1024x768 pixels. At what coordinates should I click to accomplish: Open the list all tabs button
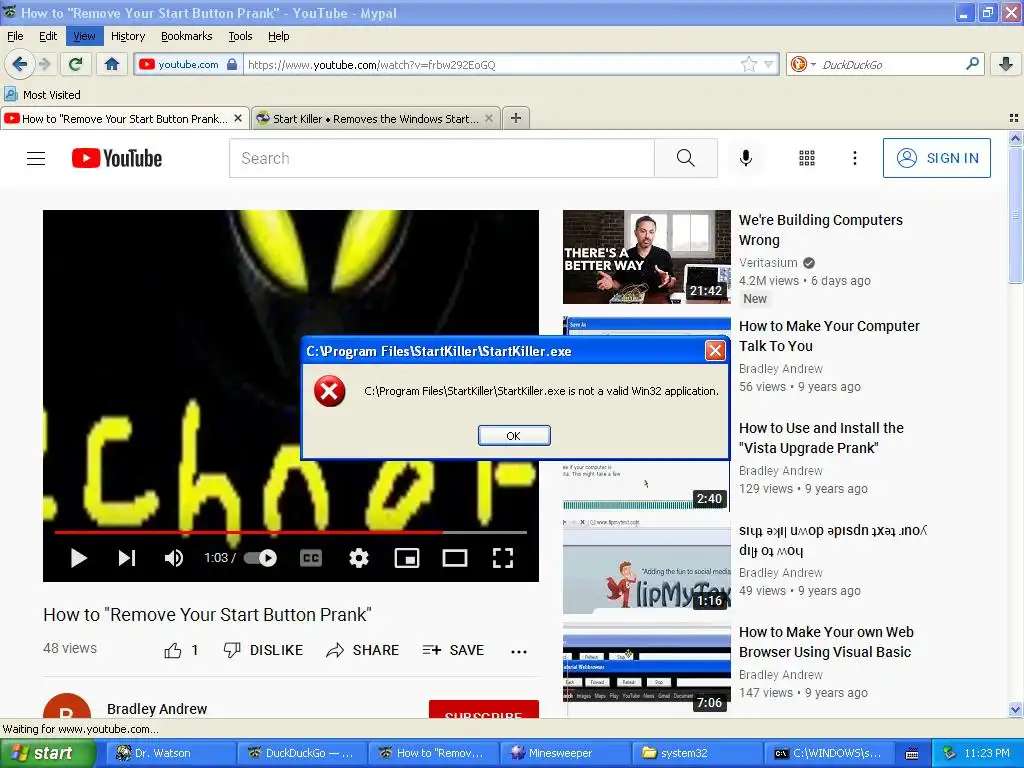pyautogui.click(x=1014, y=118)
